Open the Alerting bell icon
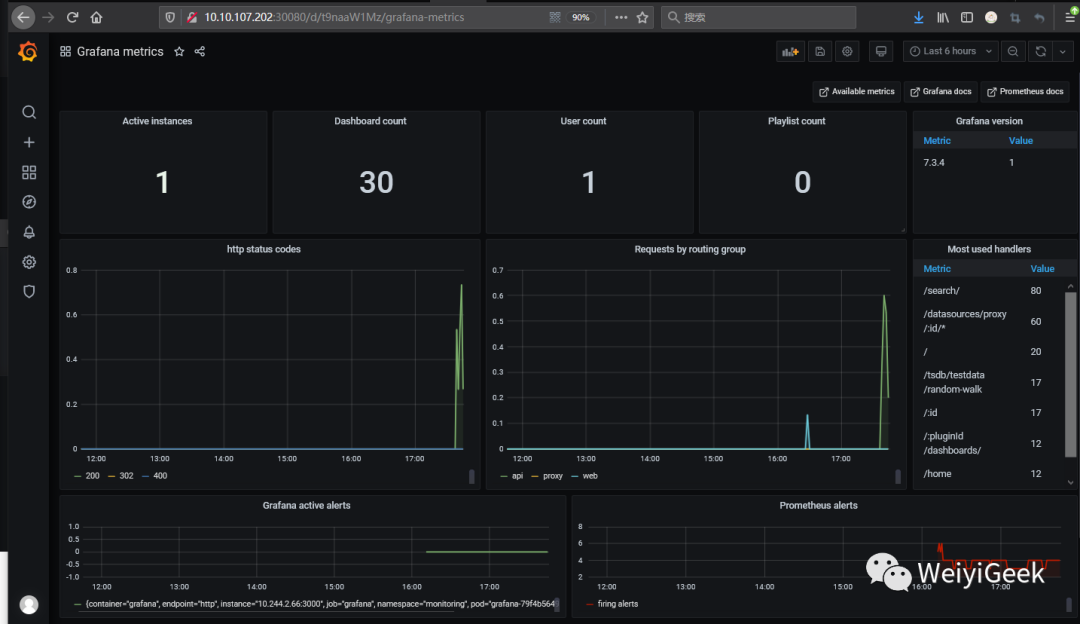 pos(29,232)
